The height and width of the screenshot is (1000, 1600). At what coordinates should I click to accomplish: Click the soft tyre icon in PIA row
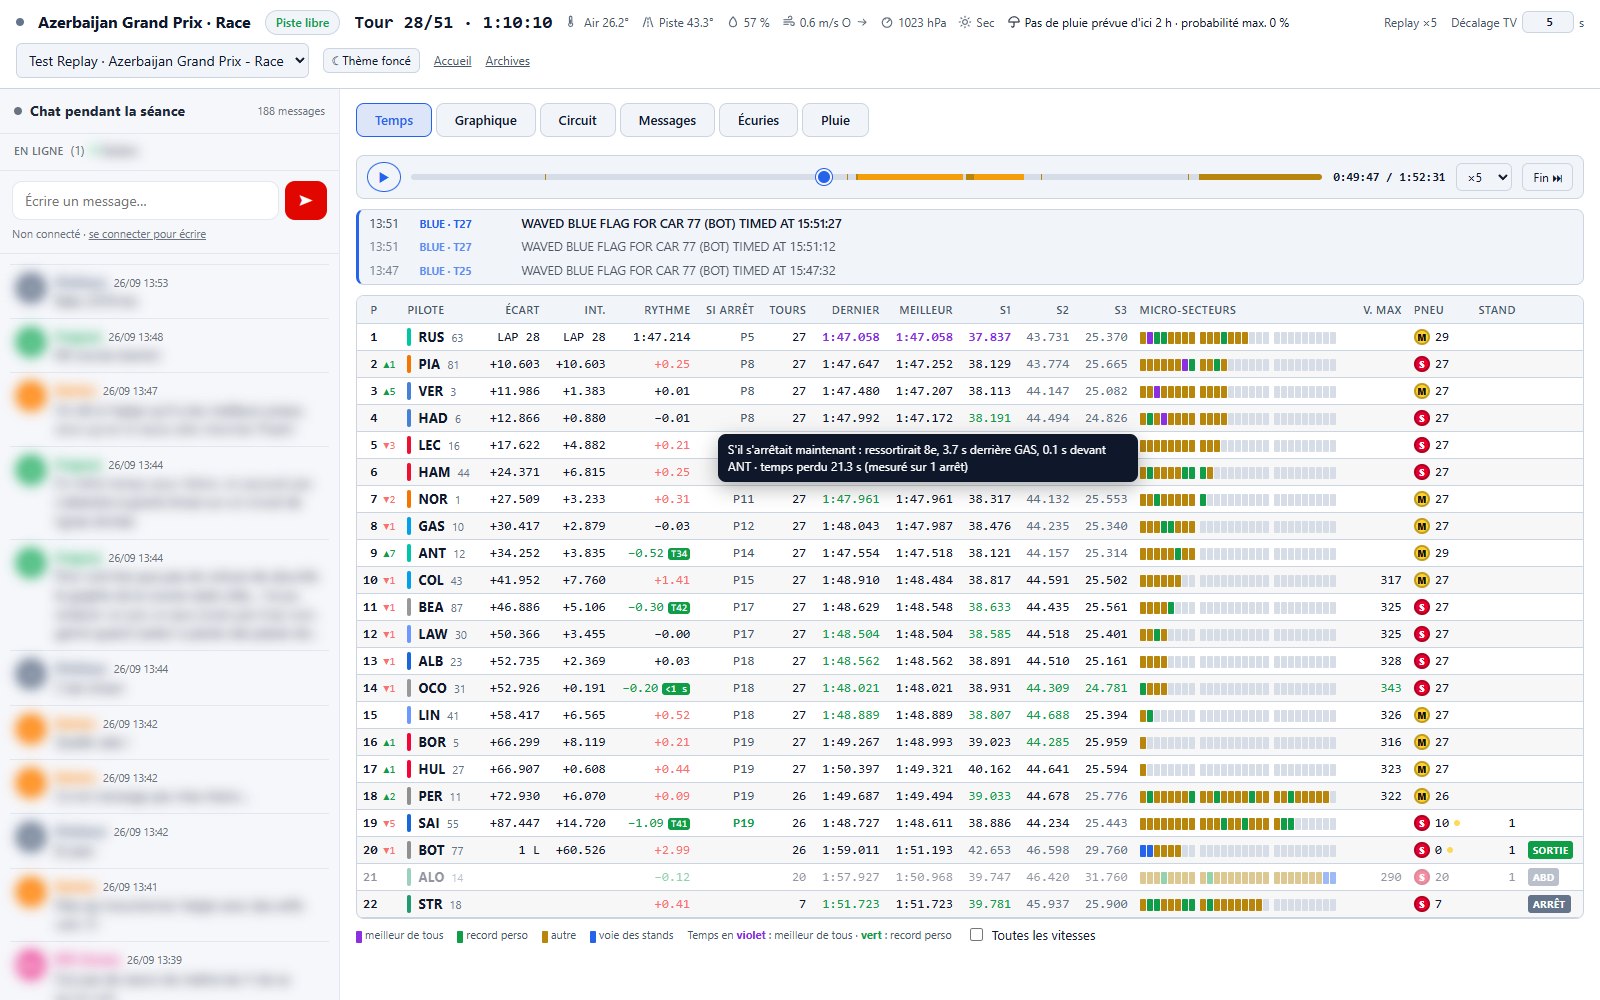tap(1421, 364)
